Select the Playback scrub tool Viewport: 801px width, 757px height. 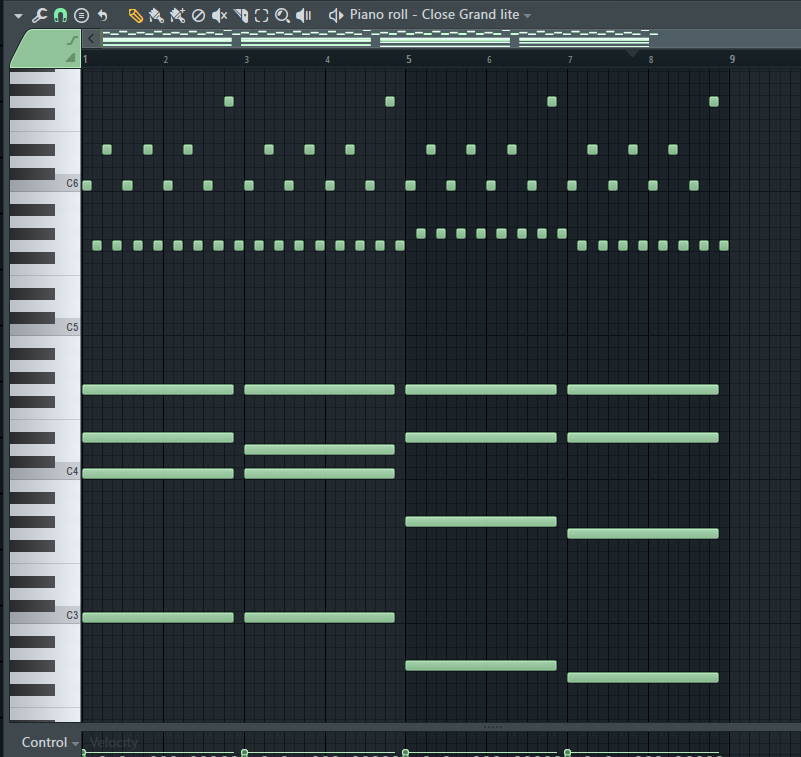click(x=303, y=16)
